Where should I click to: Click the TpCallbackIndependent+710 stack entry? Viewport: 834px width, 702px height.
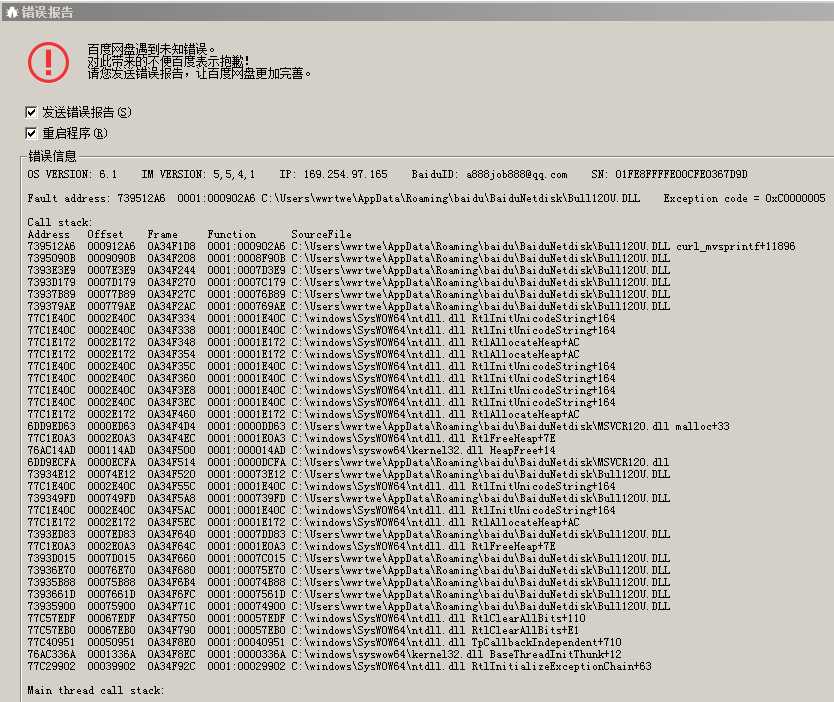click(324, 642)
